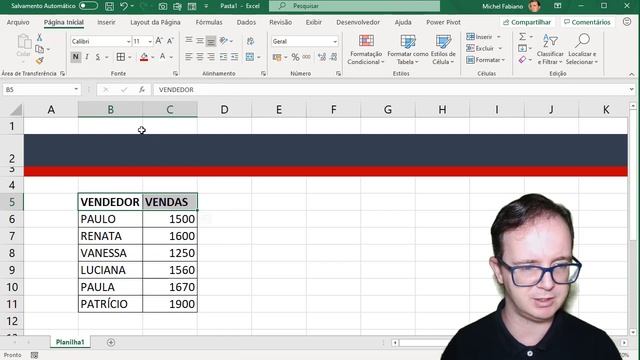Click the Merge and Center icon
The image size is (640, 360).
point(250,57)
